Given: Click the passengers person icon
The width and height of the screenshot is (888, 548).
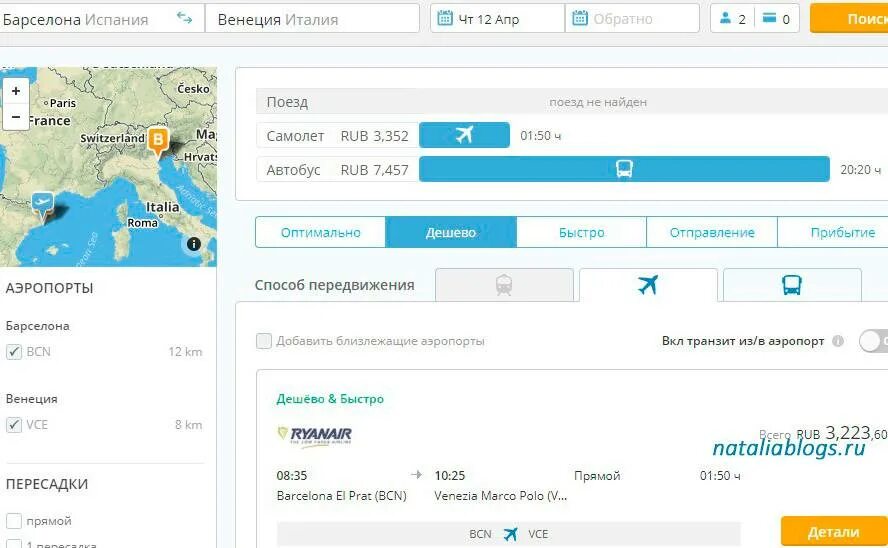Looking at the screenshot, I should click(x=725, y=18).
